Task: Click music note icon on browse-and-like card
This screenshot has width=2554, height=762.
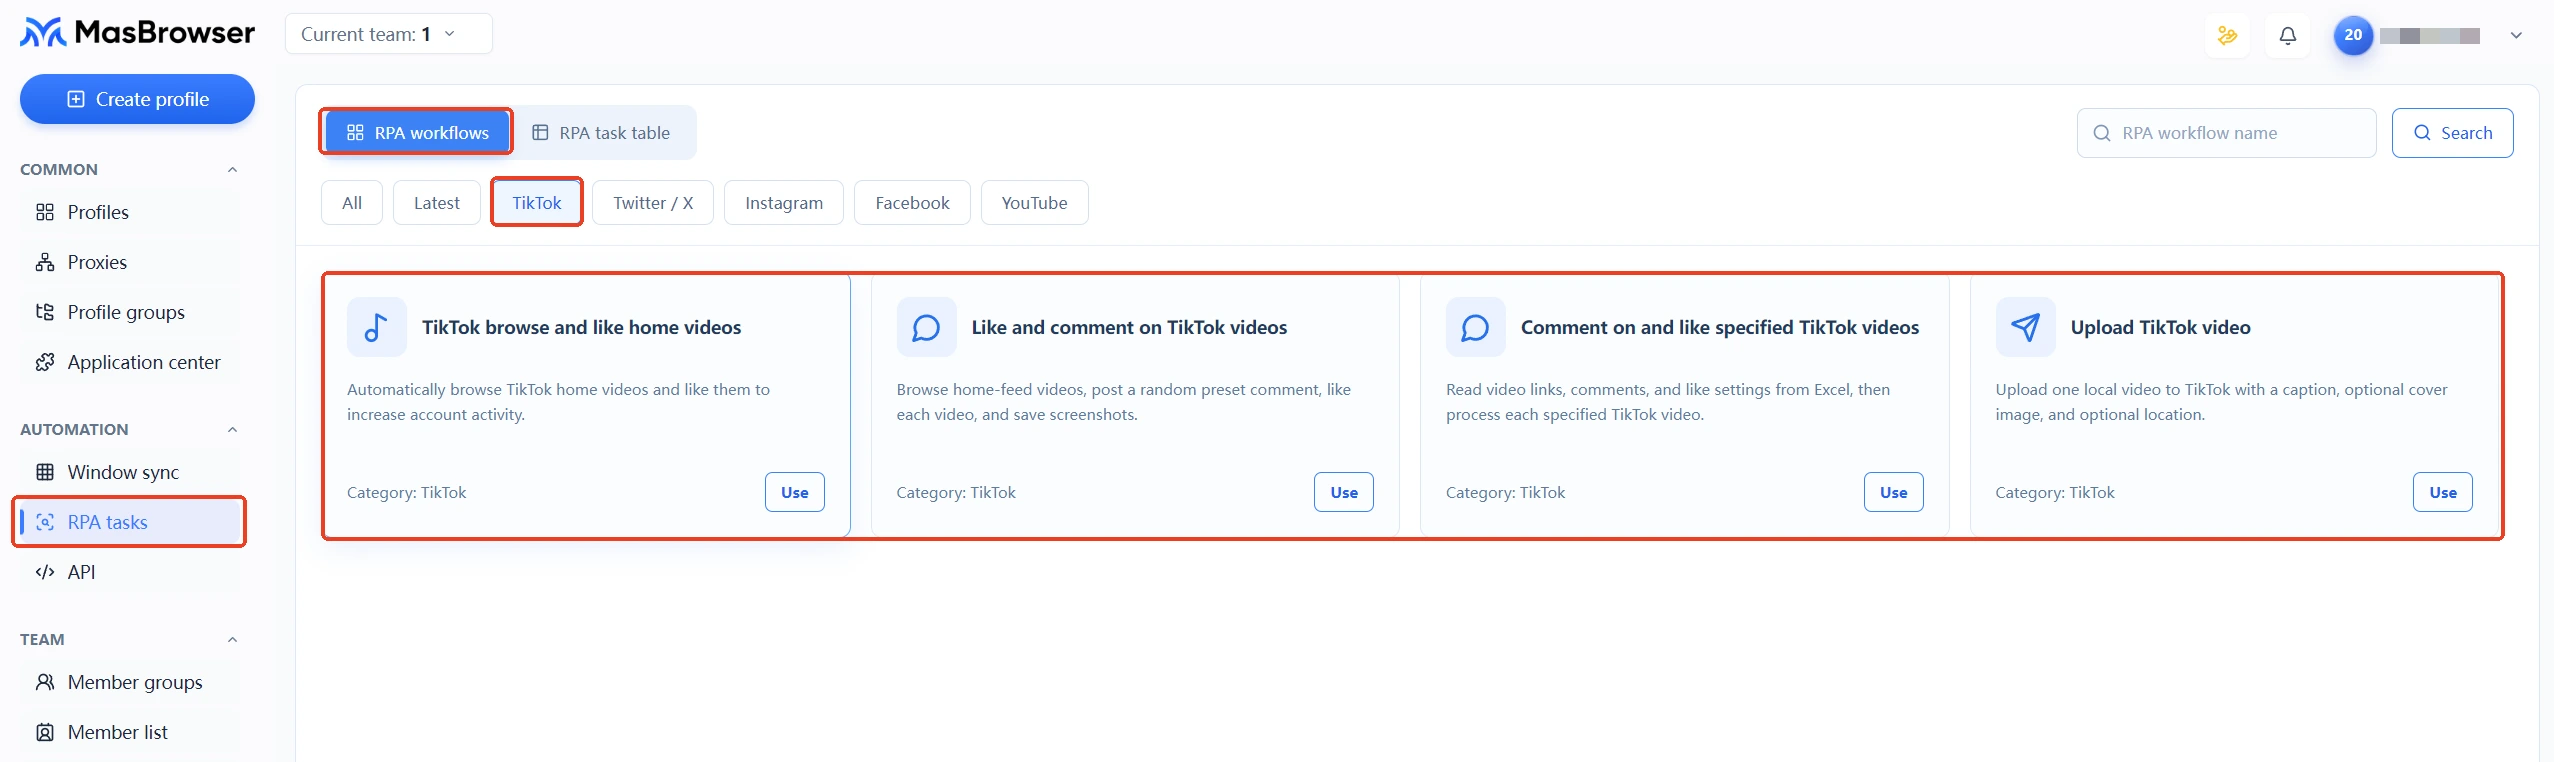Action: [x=377, y=327]
